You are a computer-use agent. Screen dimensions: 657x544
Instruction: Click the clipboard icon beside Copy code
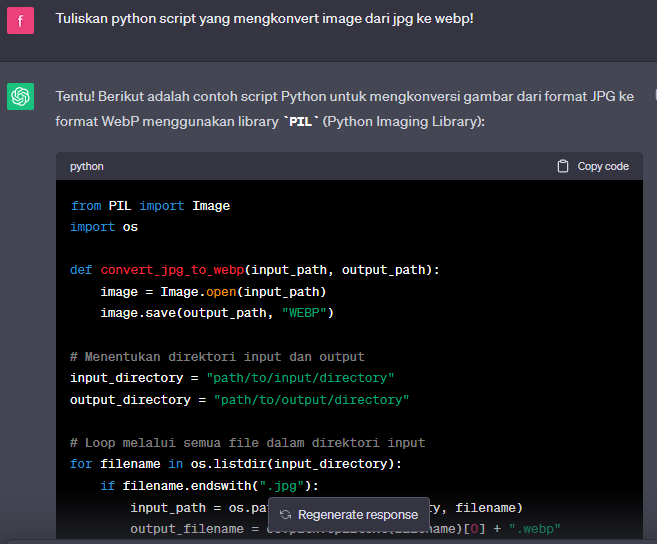(x=563, y=166)
